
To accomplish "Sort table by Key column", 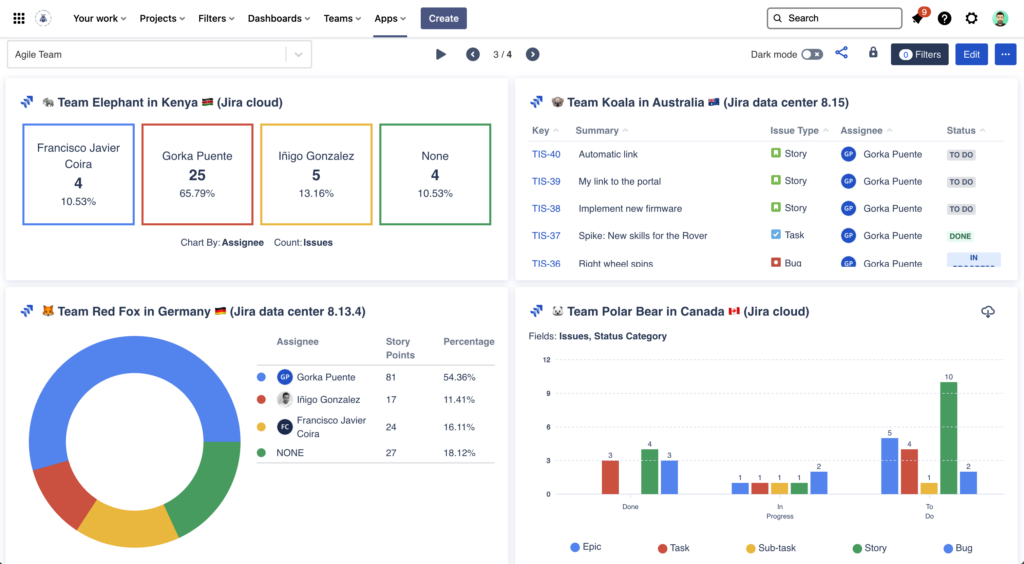I will point(545,131).
